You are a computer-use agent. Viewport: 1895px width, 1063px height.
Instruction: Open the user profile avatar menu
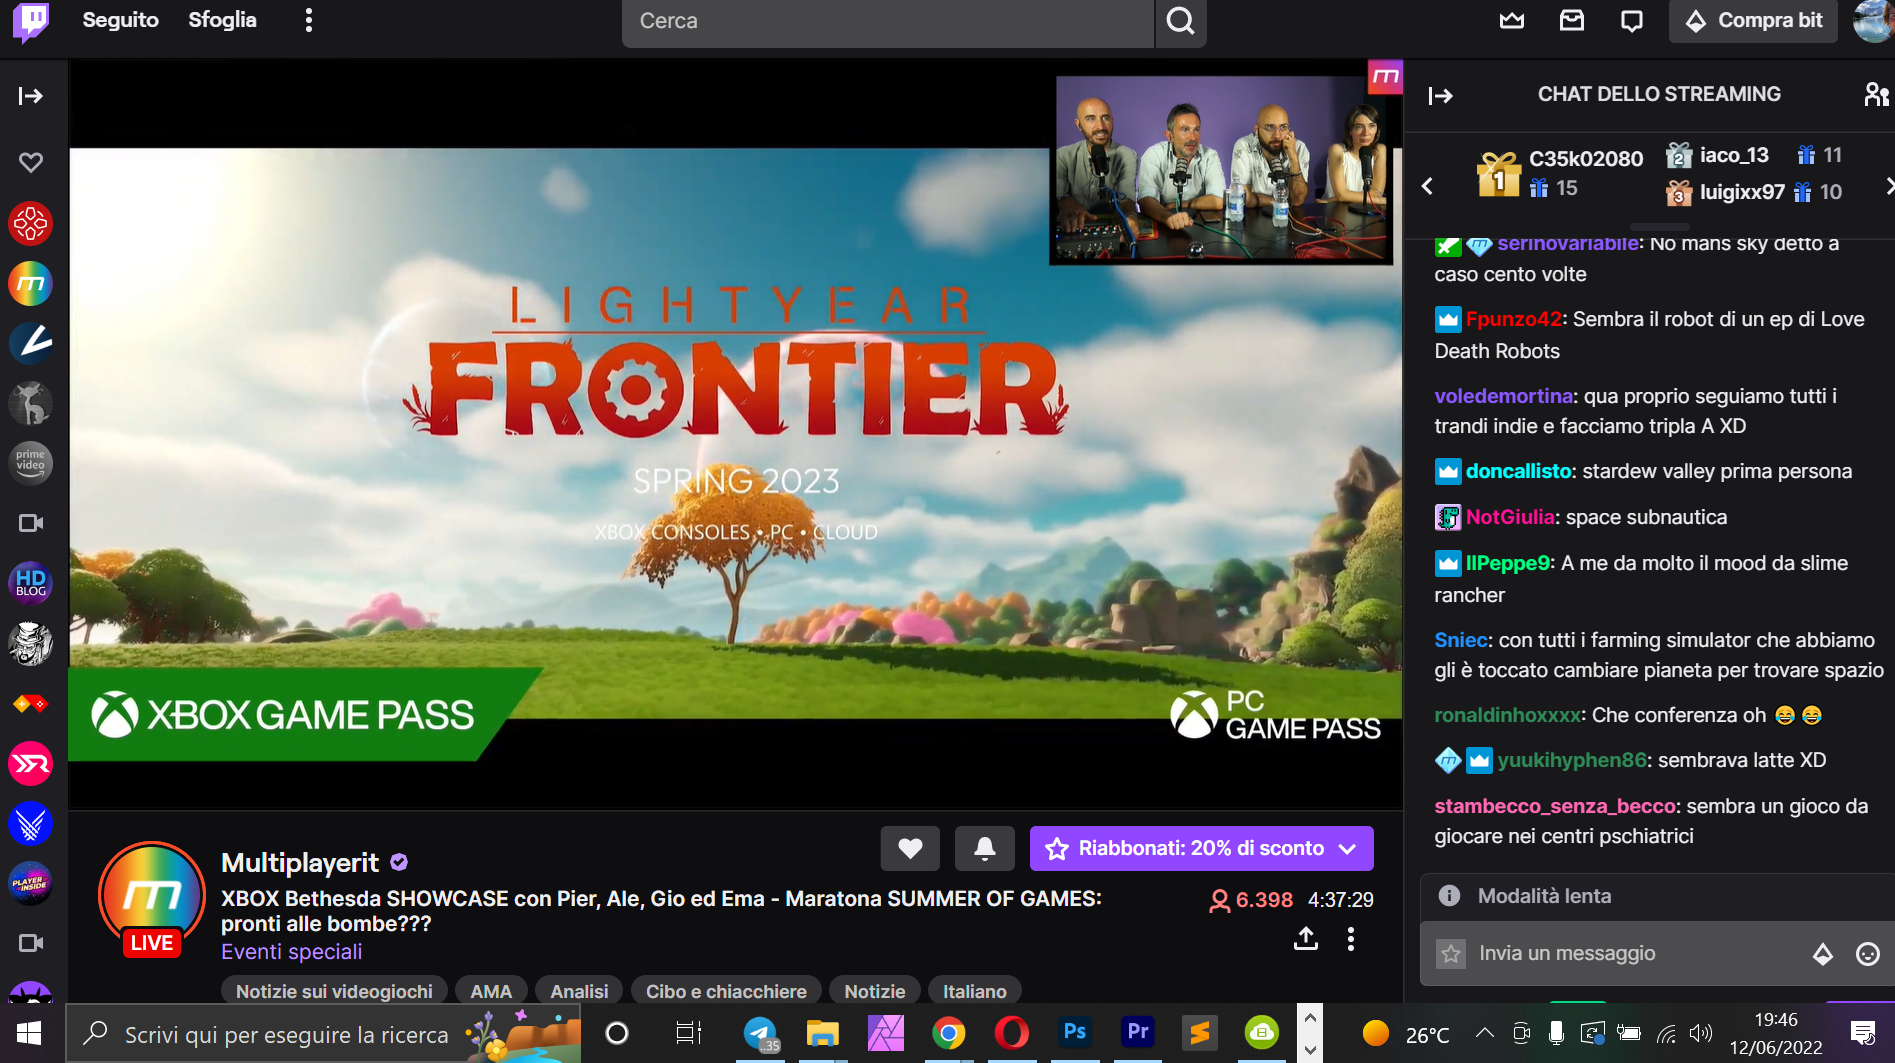coord(1872,21)
